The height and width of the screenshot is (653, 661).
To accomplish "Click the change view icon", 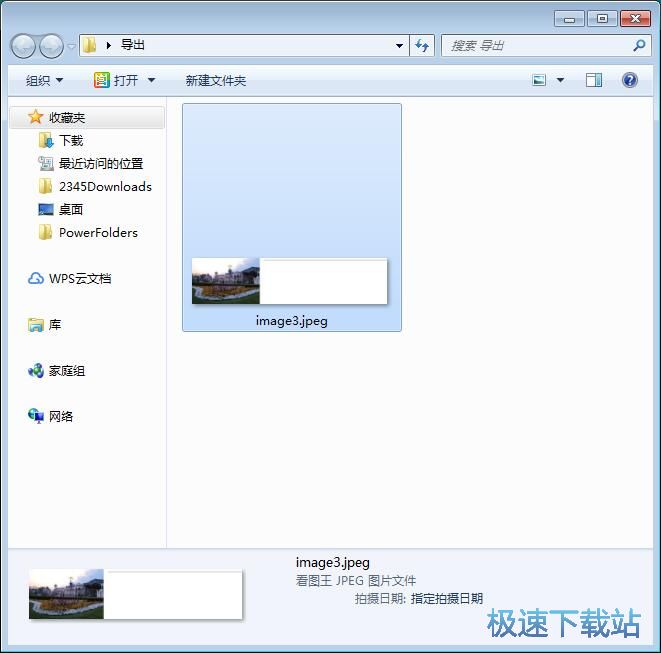I will pyautogui.click(x=539, y=80).
